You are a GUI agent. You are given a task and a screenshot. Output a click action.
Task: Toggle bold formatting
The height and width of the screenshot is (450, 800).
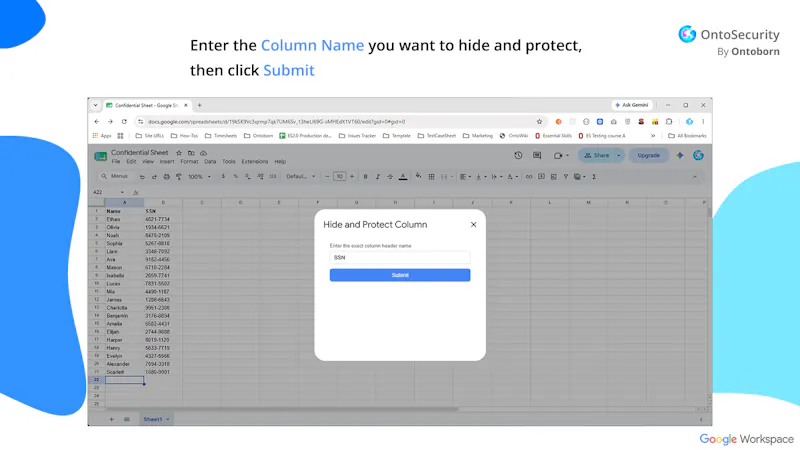pos(365,177)
